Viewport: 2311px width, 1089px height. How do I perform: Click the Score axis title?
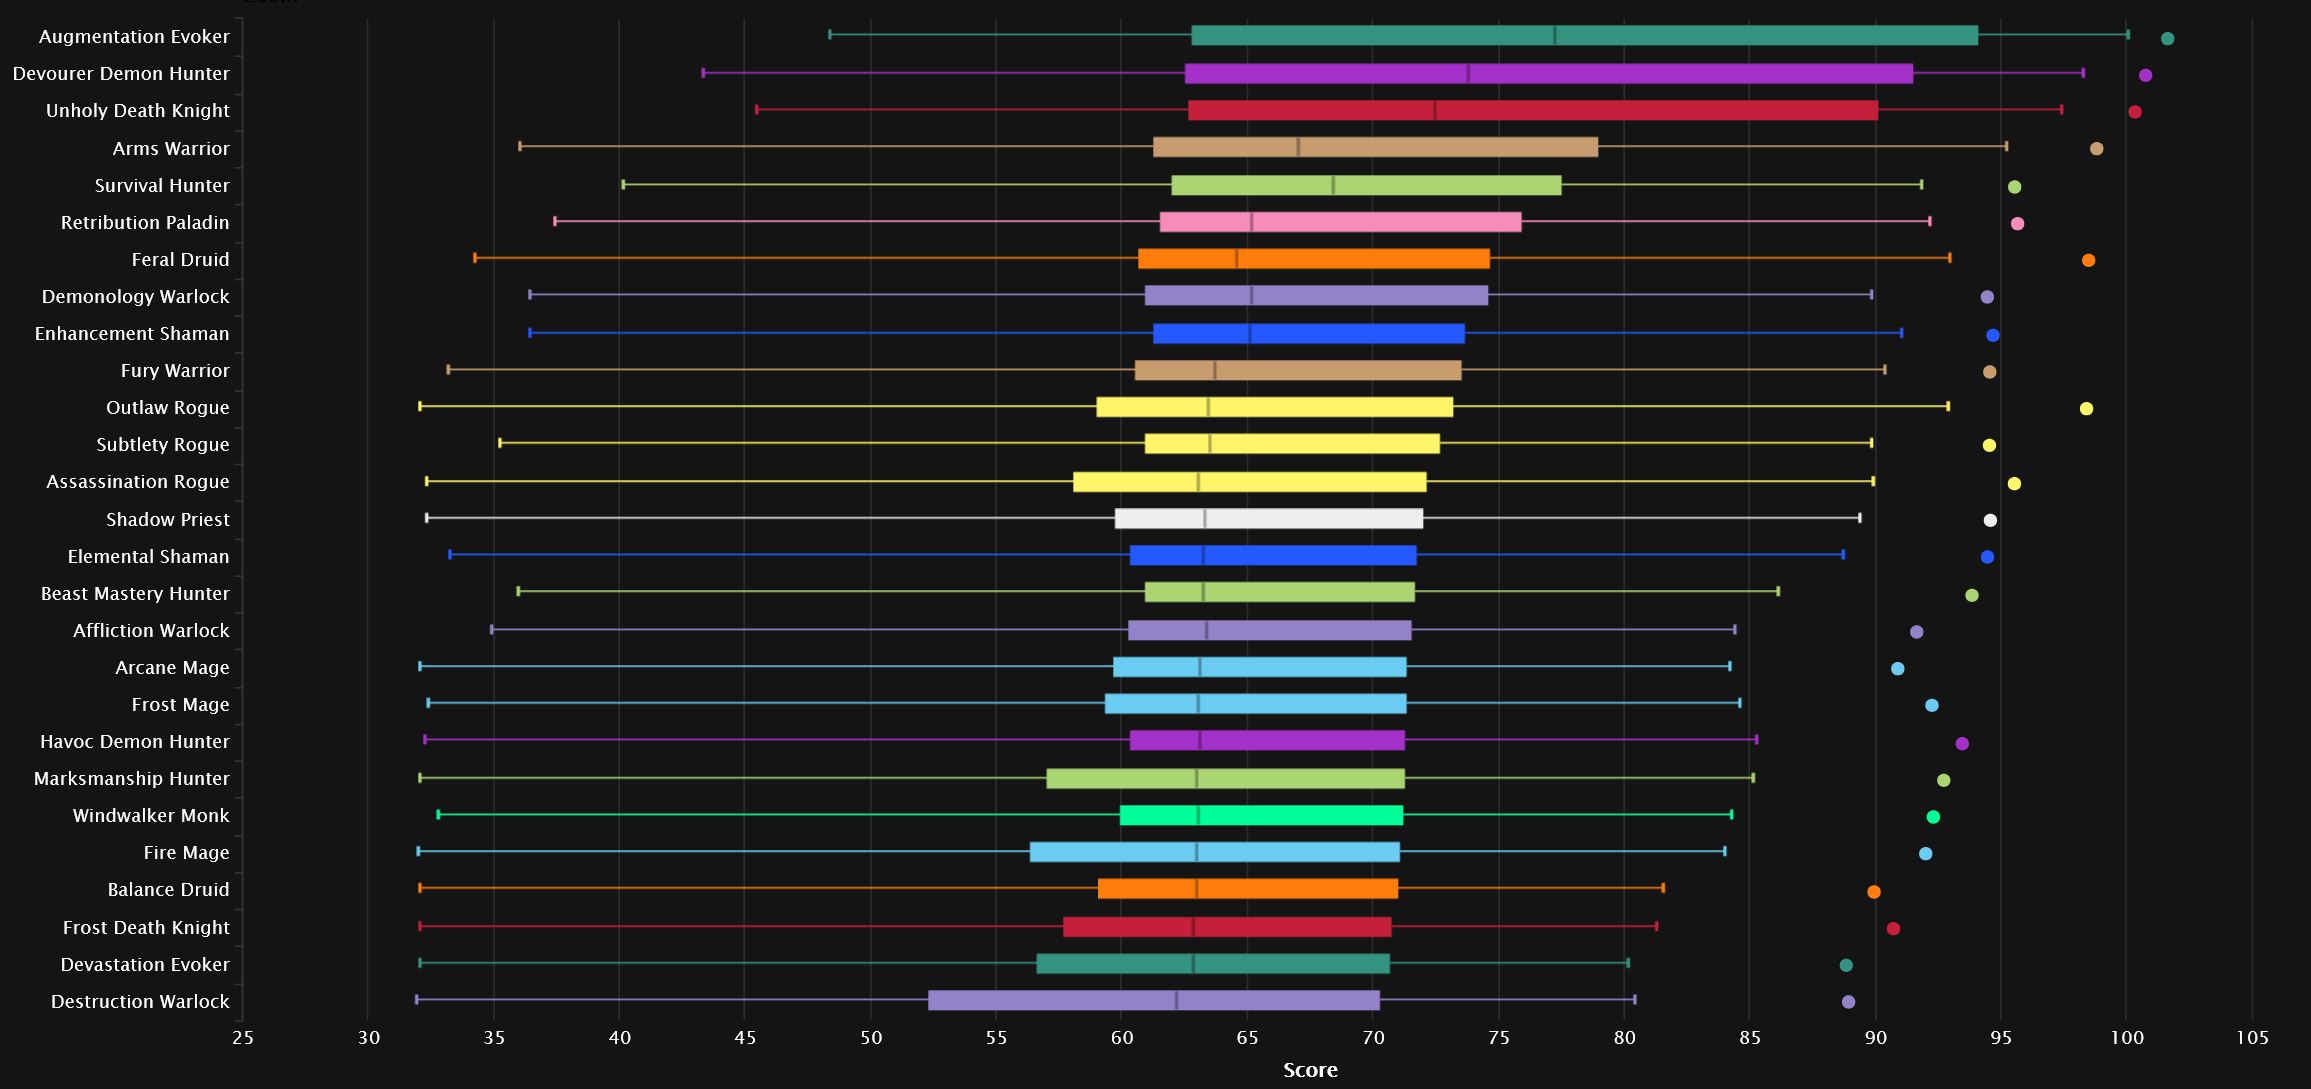[x=1310, y=1070]
